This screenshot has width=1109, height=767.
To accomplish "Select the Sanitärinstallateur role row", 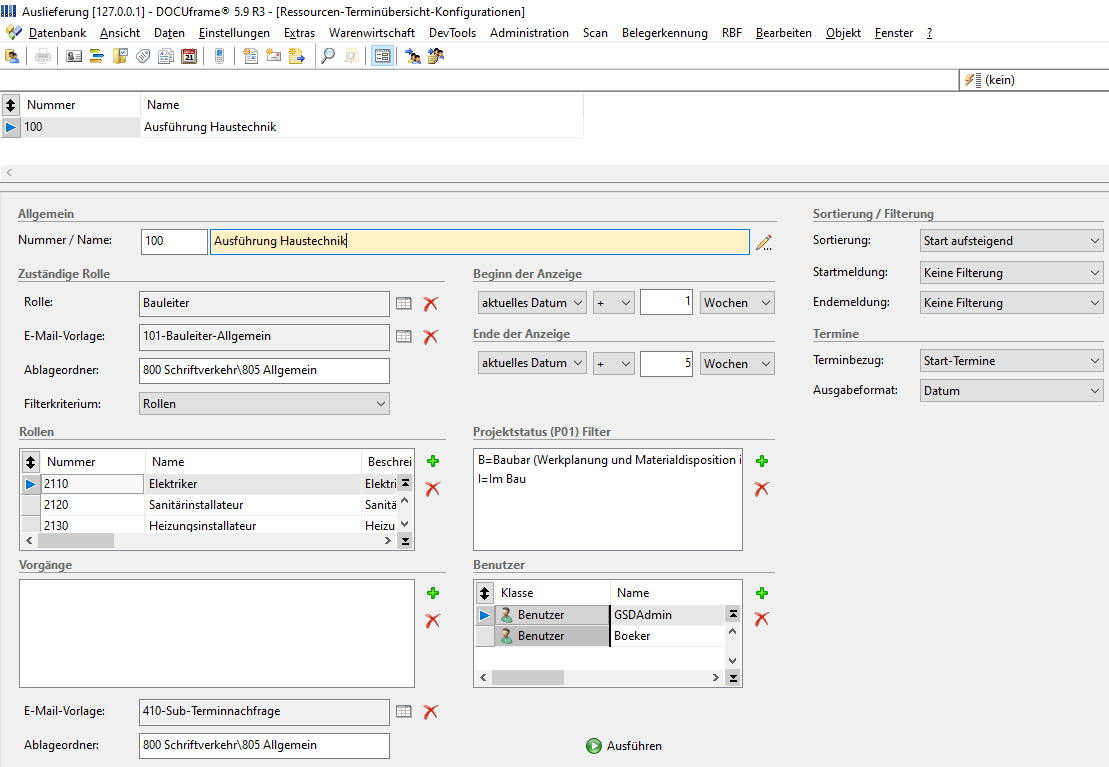I will click(209, 505).
